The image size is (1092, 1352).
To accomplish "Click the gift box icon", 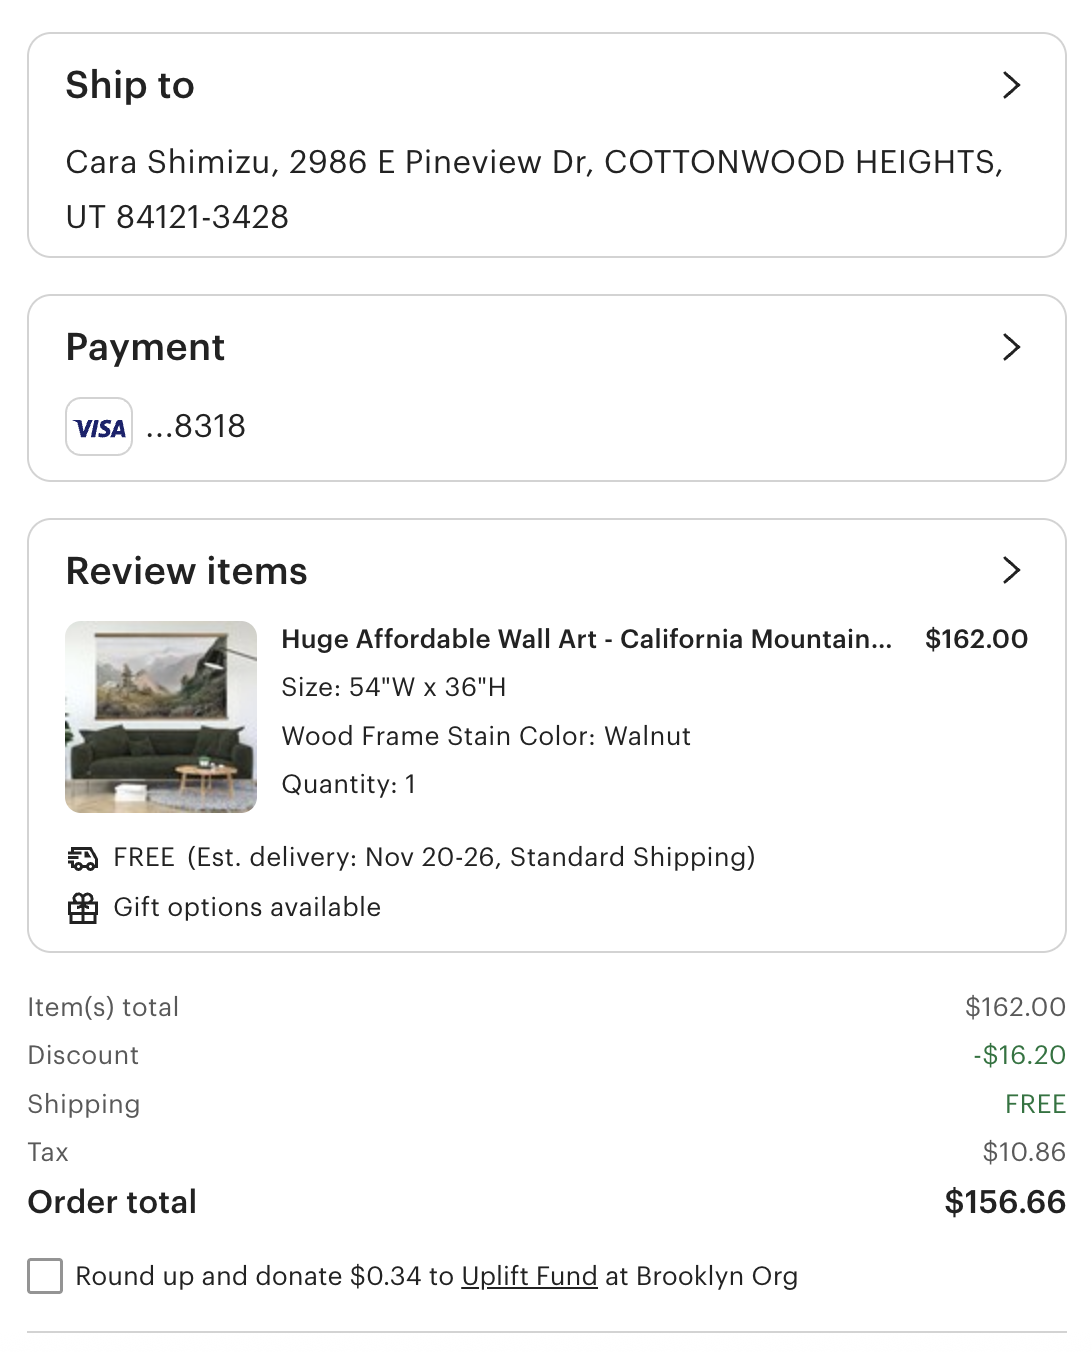I will point(83,908).
